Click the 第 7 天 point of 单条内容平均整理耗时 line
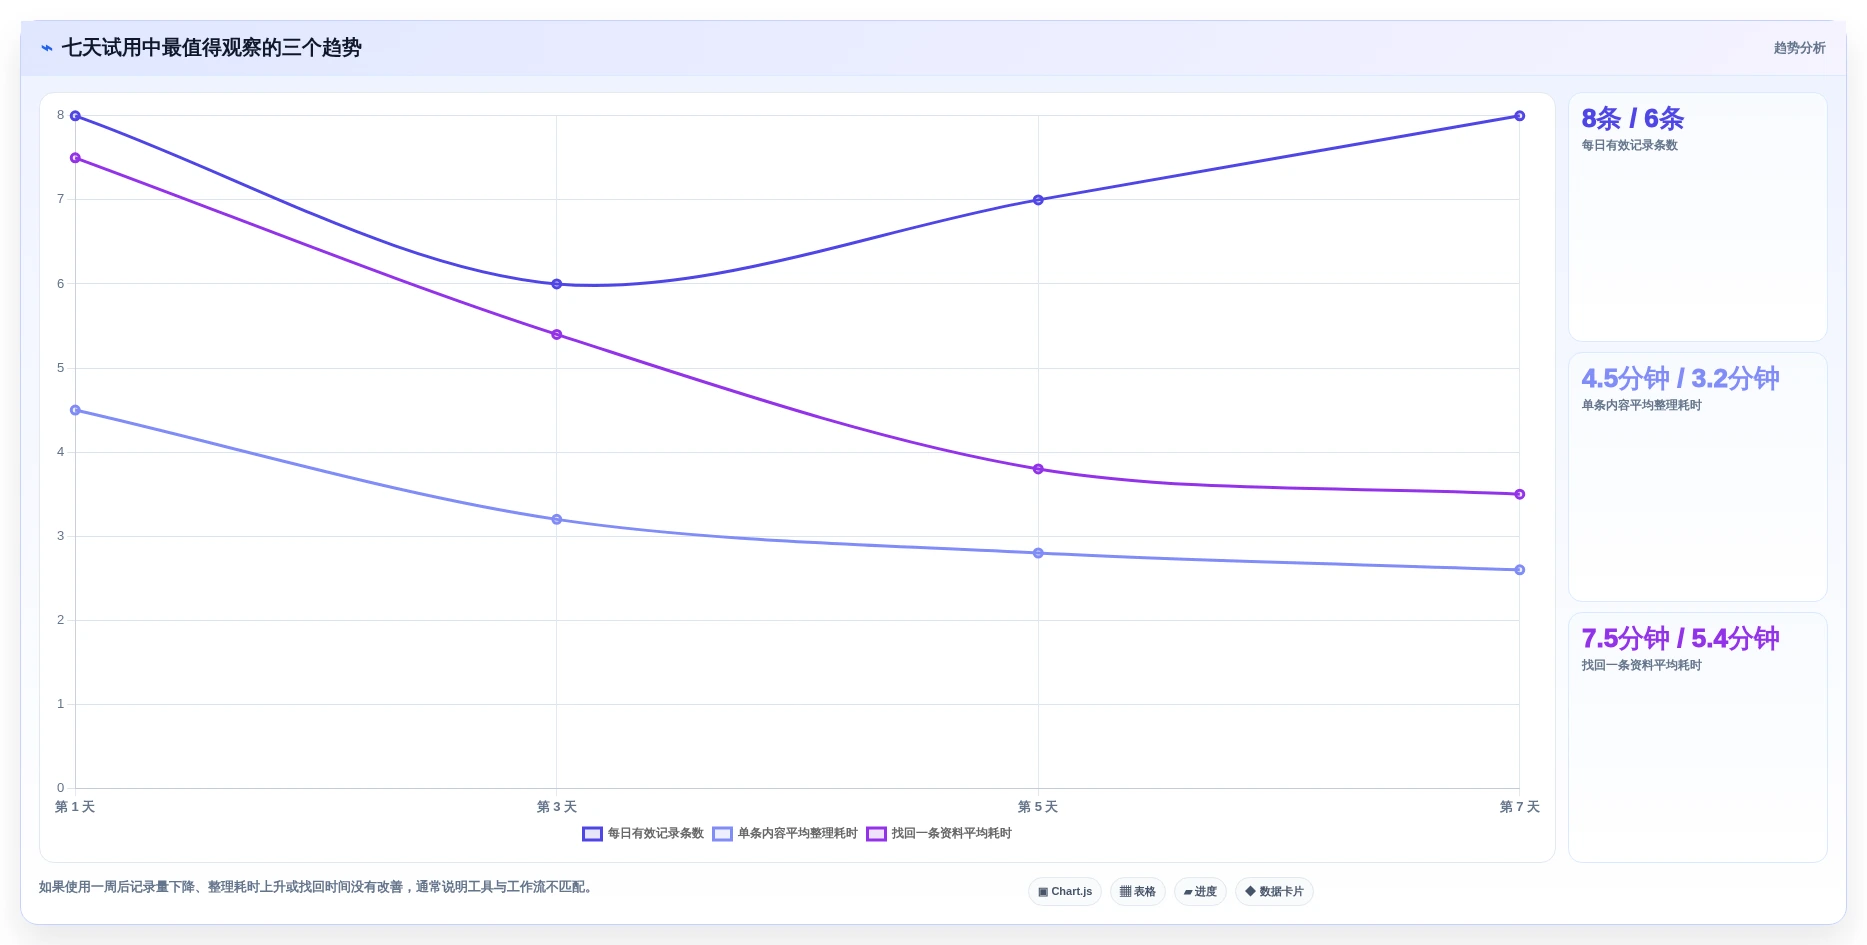Viewport: 1867px width, 945px height. tap(1520, 570)
